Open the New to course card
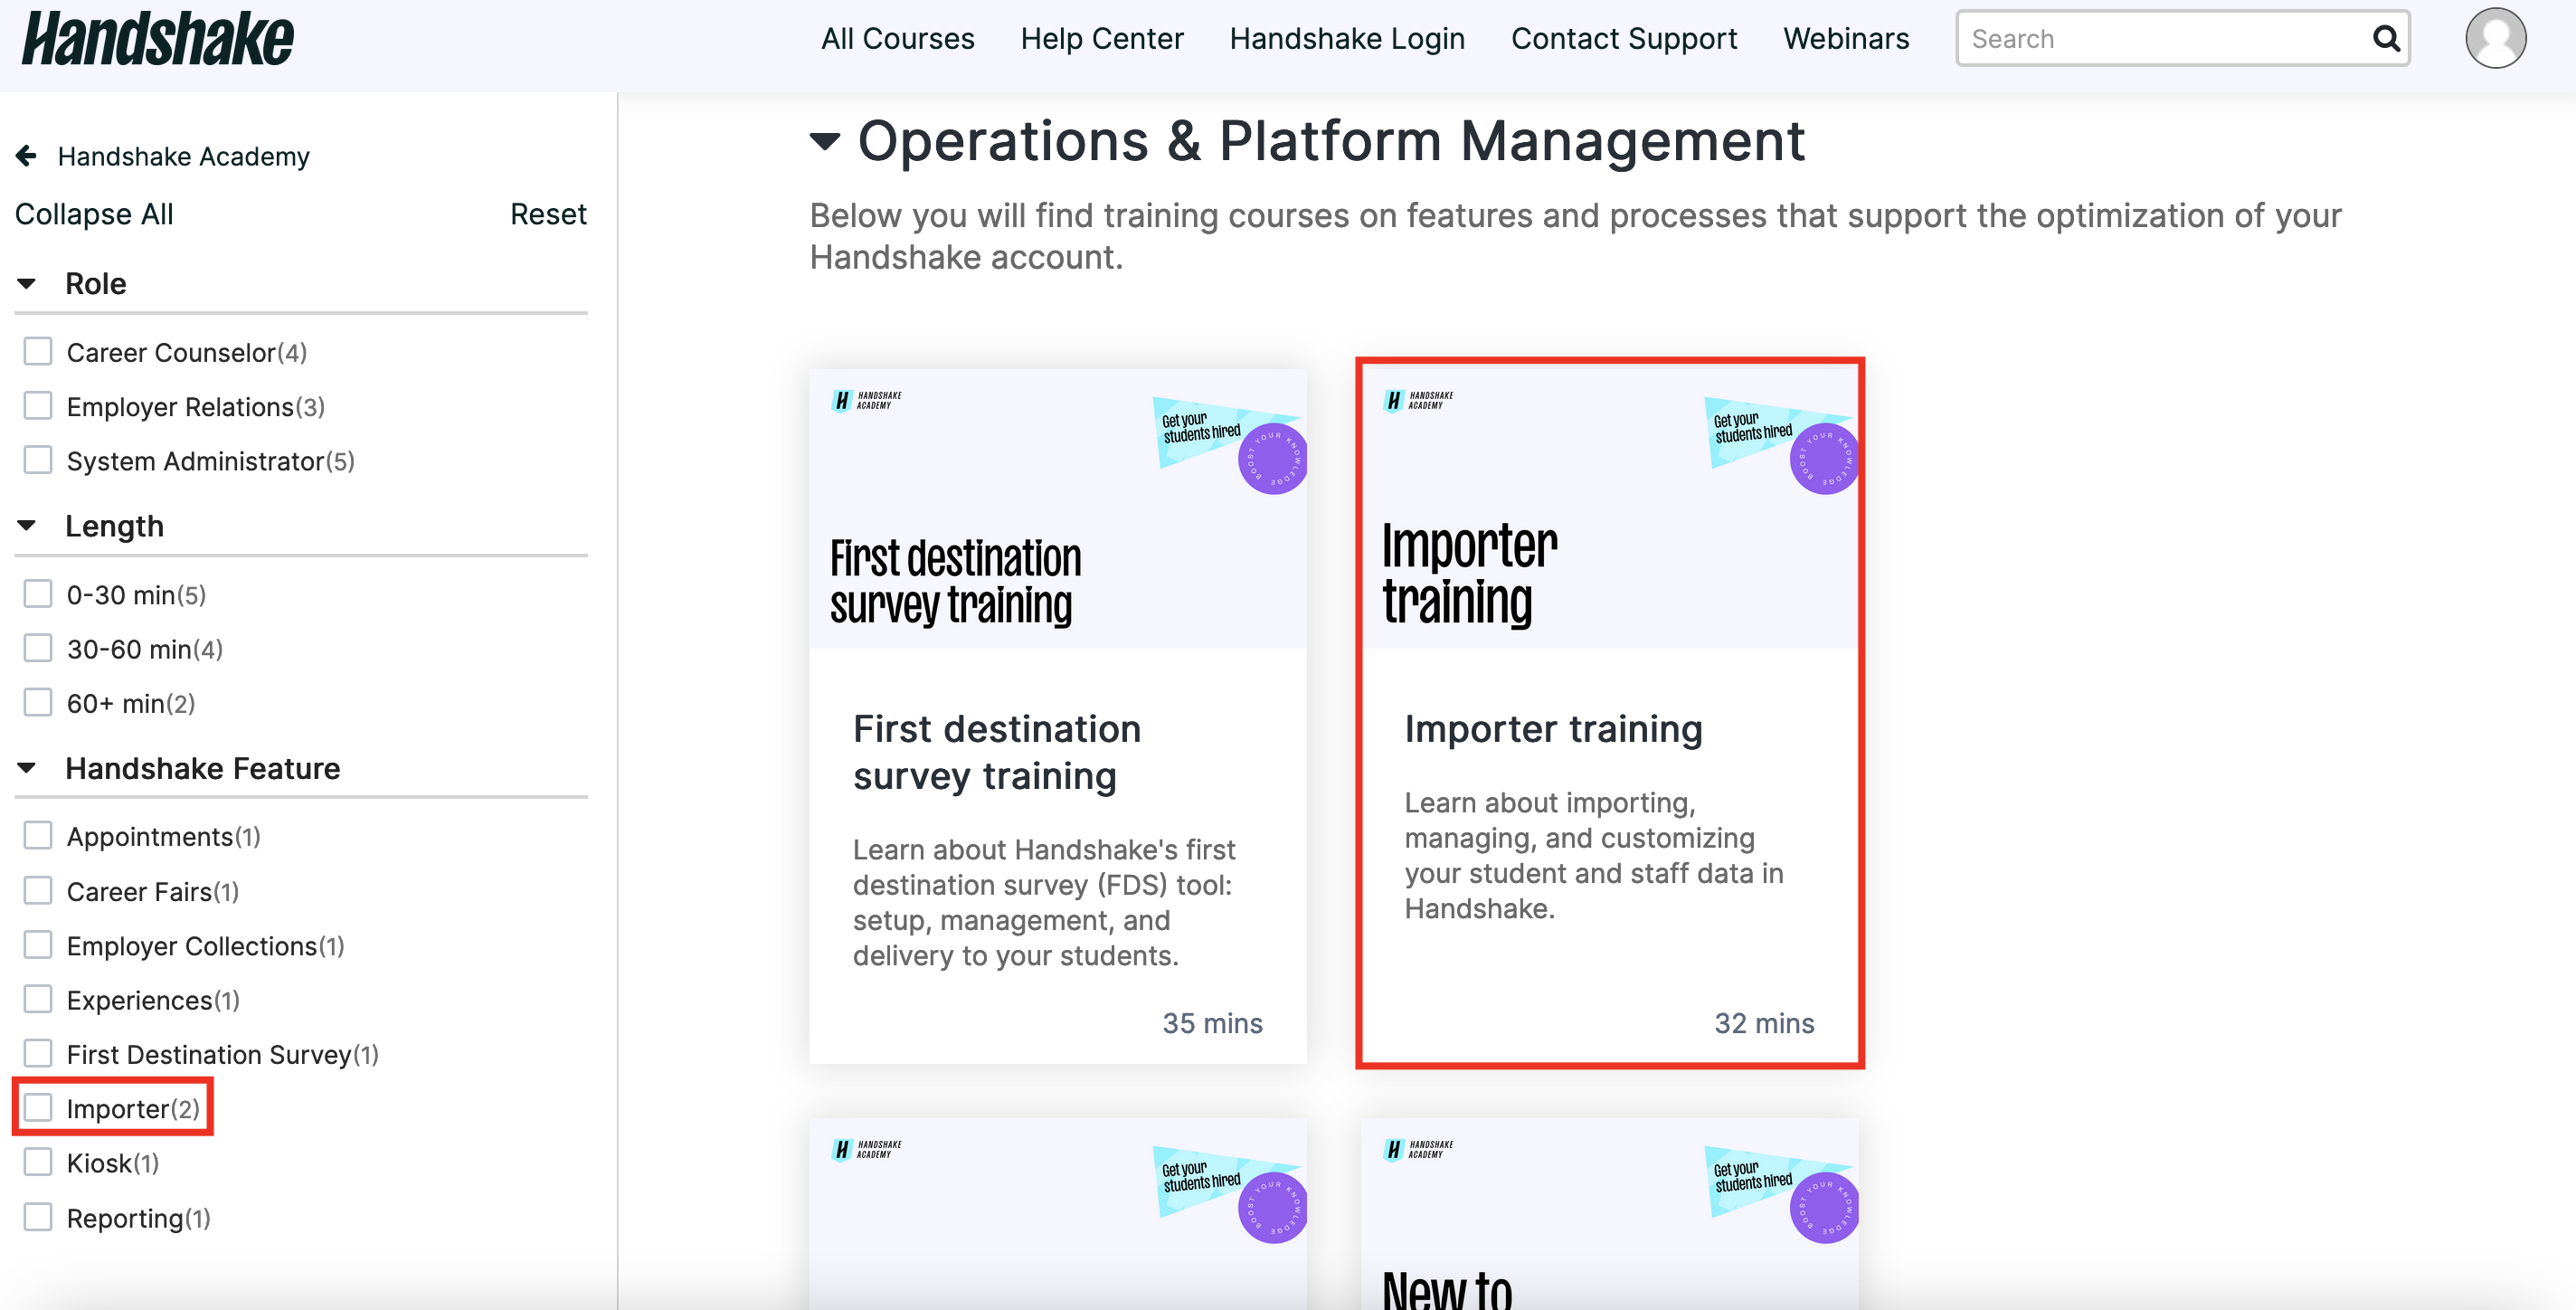The width and height of the screenshot is (2576, 1310). click(x=1610, y=1214)
